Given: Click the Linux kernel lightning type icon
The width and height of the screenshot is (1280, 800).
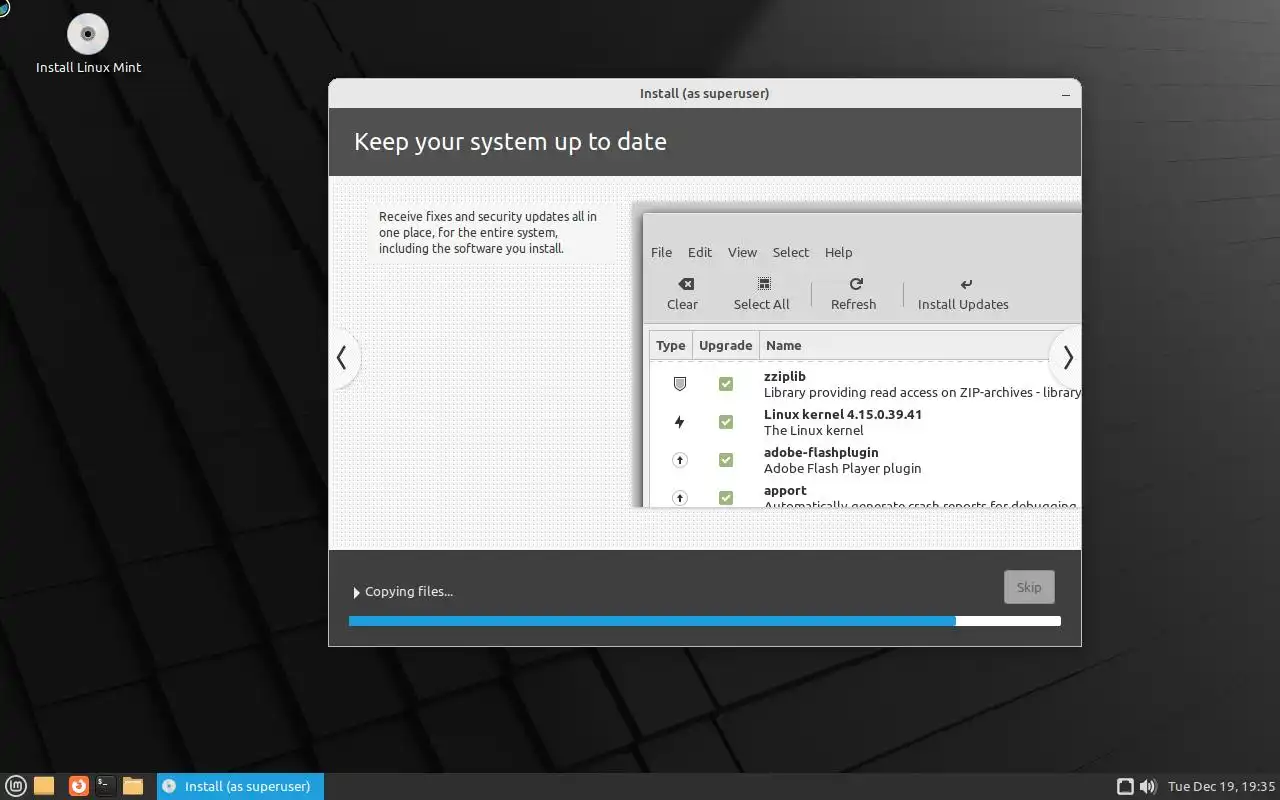Looking at the screenshot, I should click(680, 422).
